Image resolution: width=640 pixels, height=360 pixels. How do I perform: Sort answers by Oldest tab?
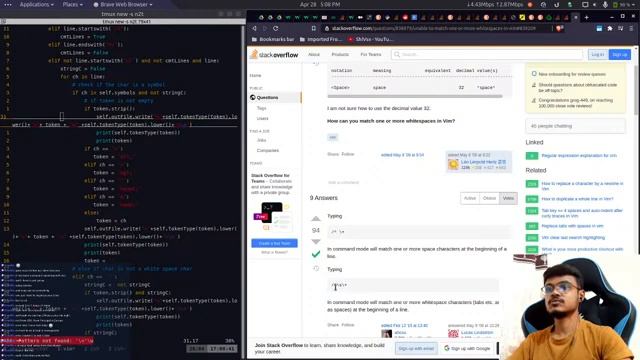point(489,198)
